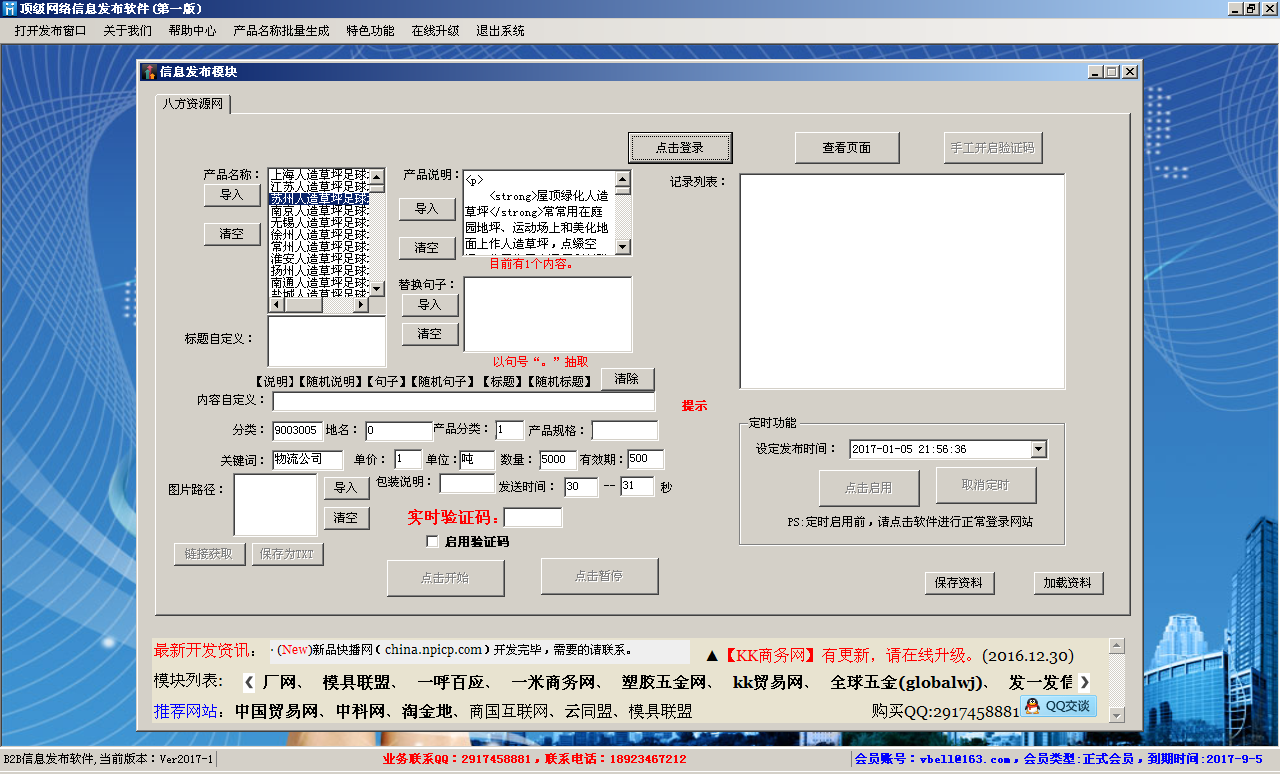Click 产品规格 input field
The image size is (1280, 774).
coord(625,430)
